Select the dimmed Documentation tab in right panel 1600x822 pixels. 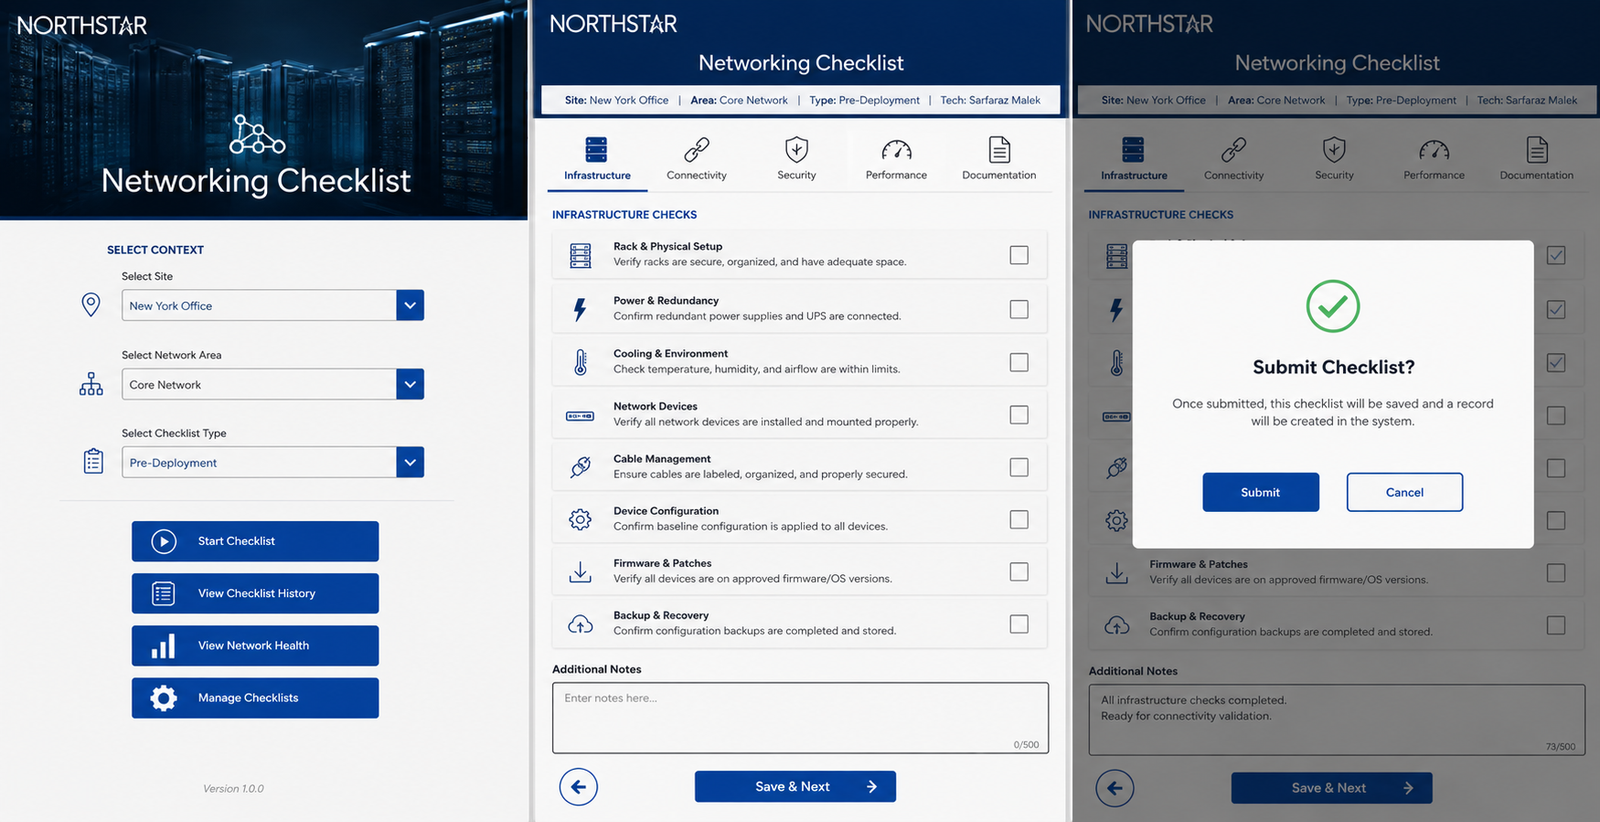point(1537,160)
